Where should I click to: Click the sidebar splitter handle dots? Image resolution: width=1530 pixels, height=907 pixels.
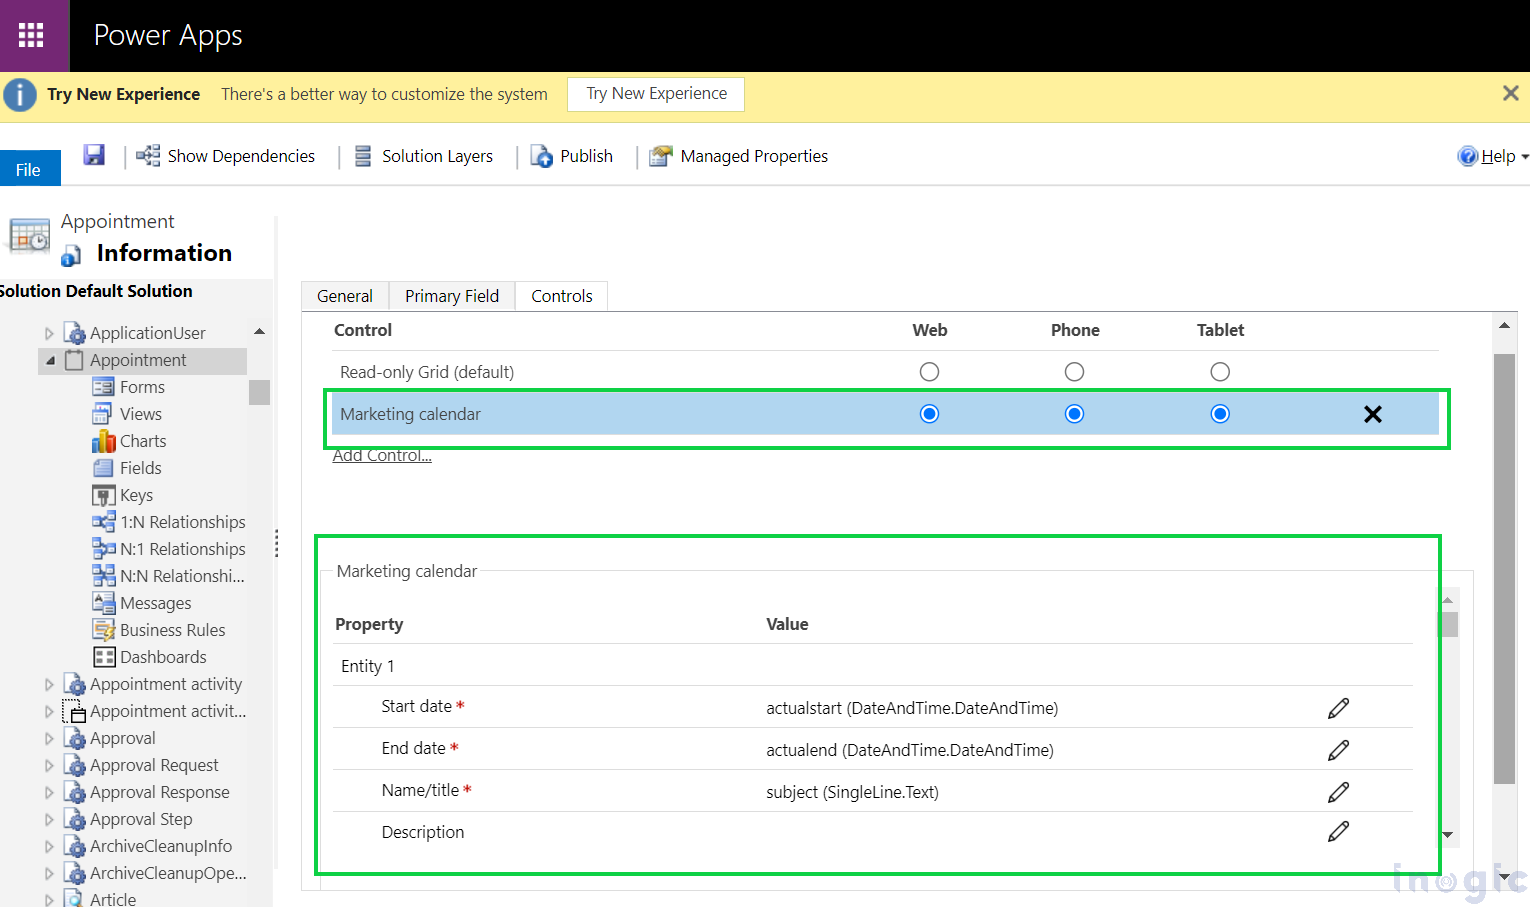click(276, 543)
